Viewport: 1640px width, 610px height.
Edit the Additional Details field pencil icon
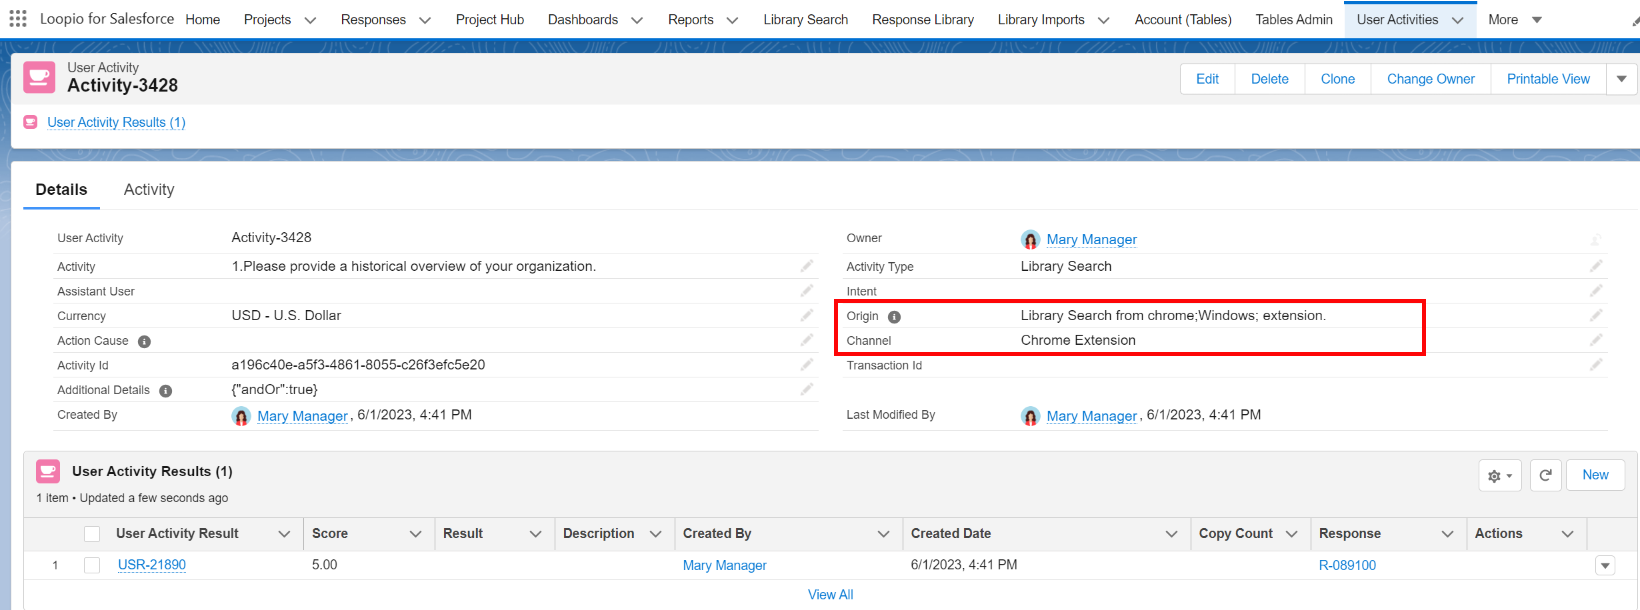click(806, 389)
